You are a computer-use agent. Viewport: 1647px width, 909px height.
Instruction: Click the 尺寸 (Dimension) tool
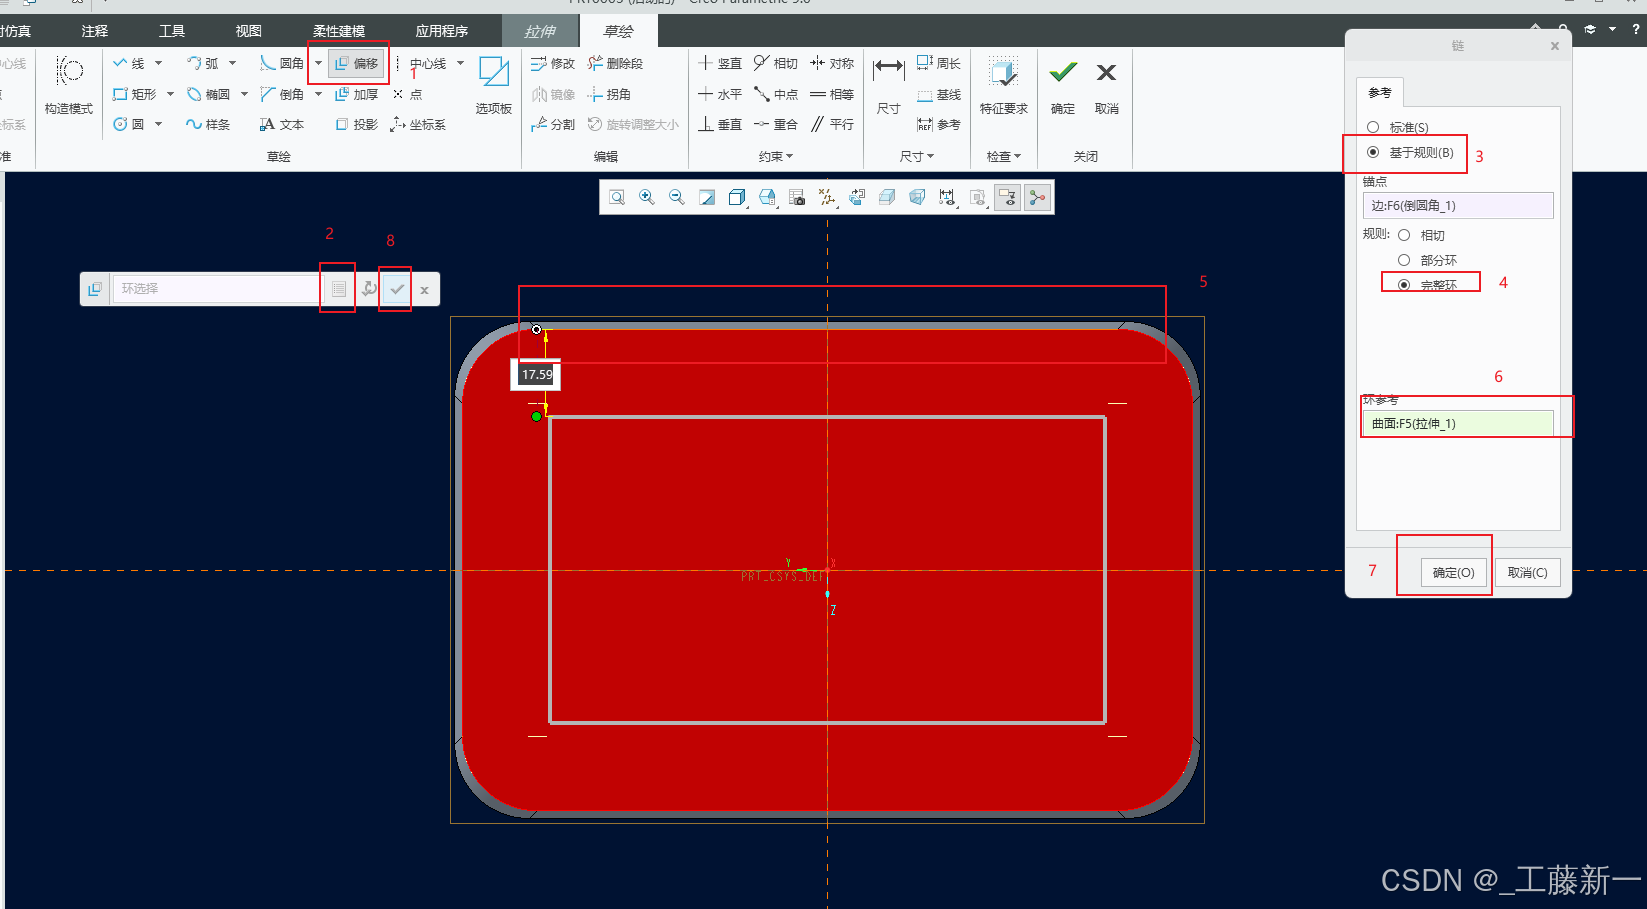click(888, 85)
